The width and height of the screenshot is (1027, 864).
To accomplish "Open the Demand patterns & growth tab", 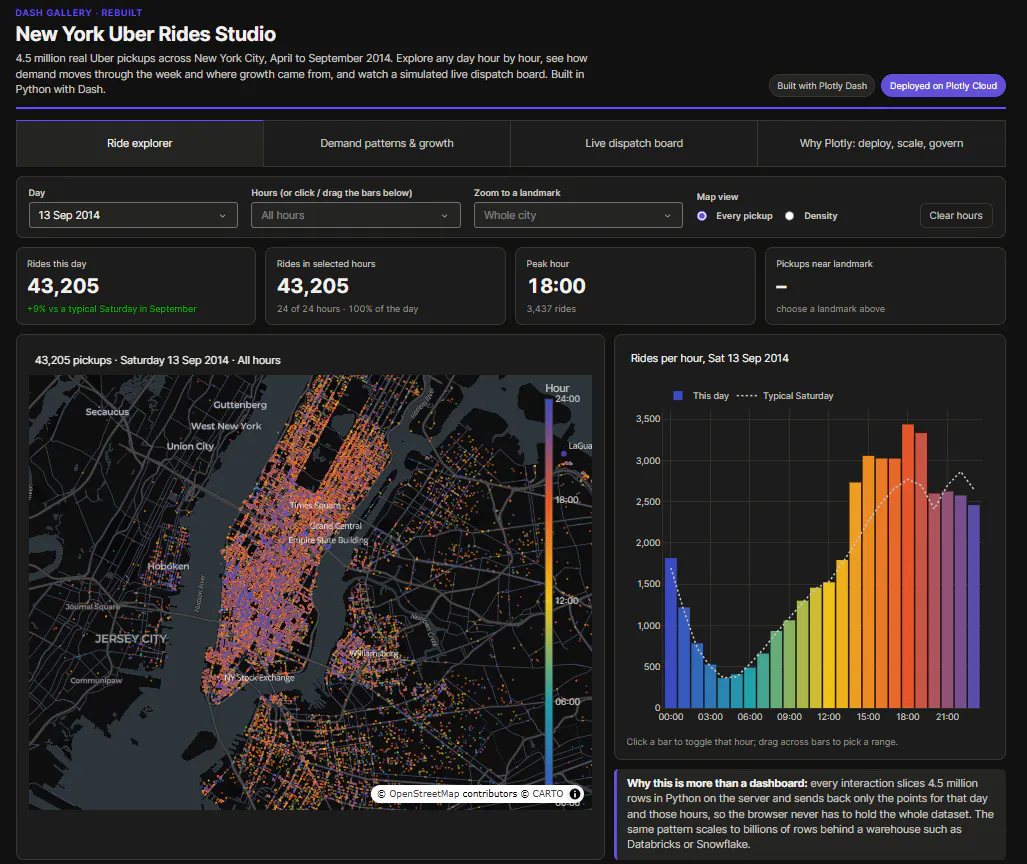I will [x=387, y=143].
